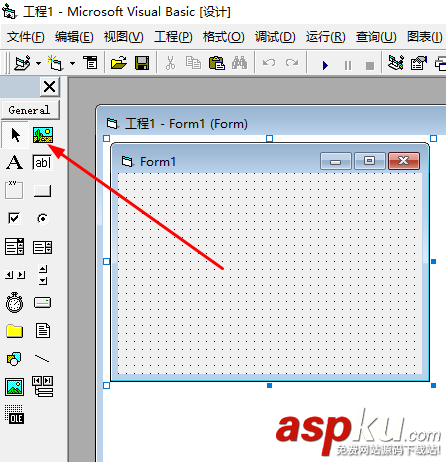
Task: Open the 文件(F) menu
Action: coord(26,37)
